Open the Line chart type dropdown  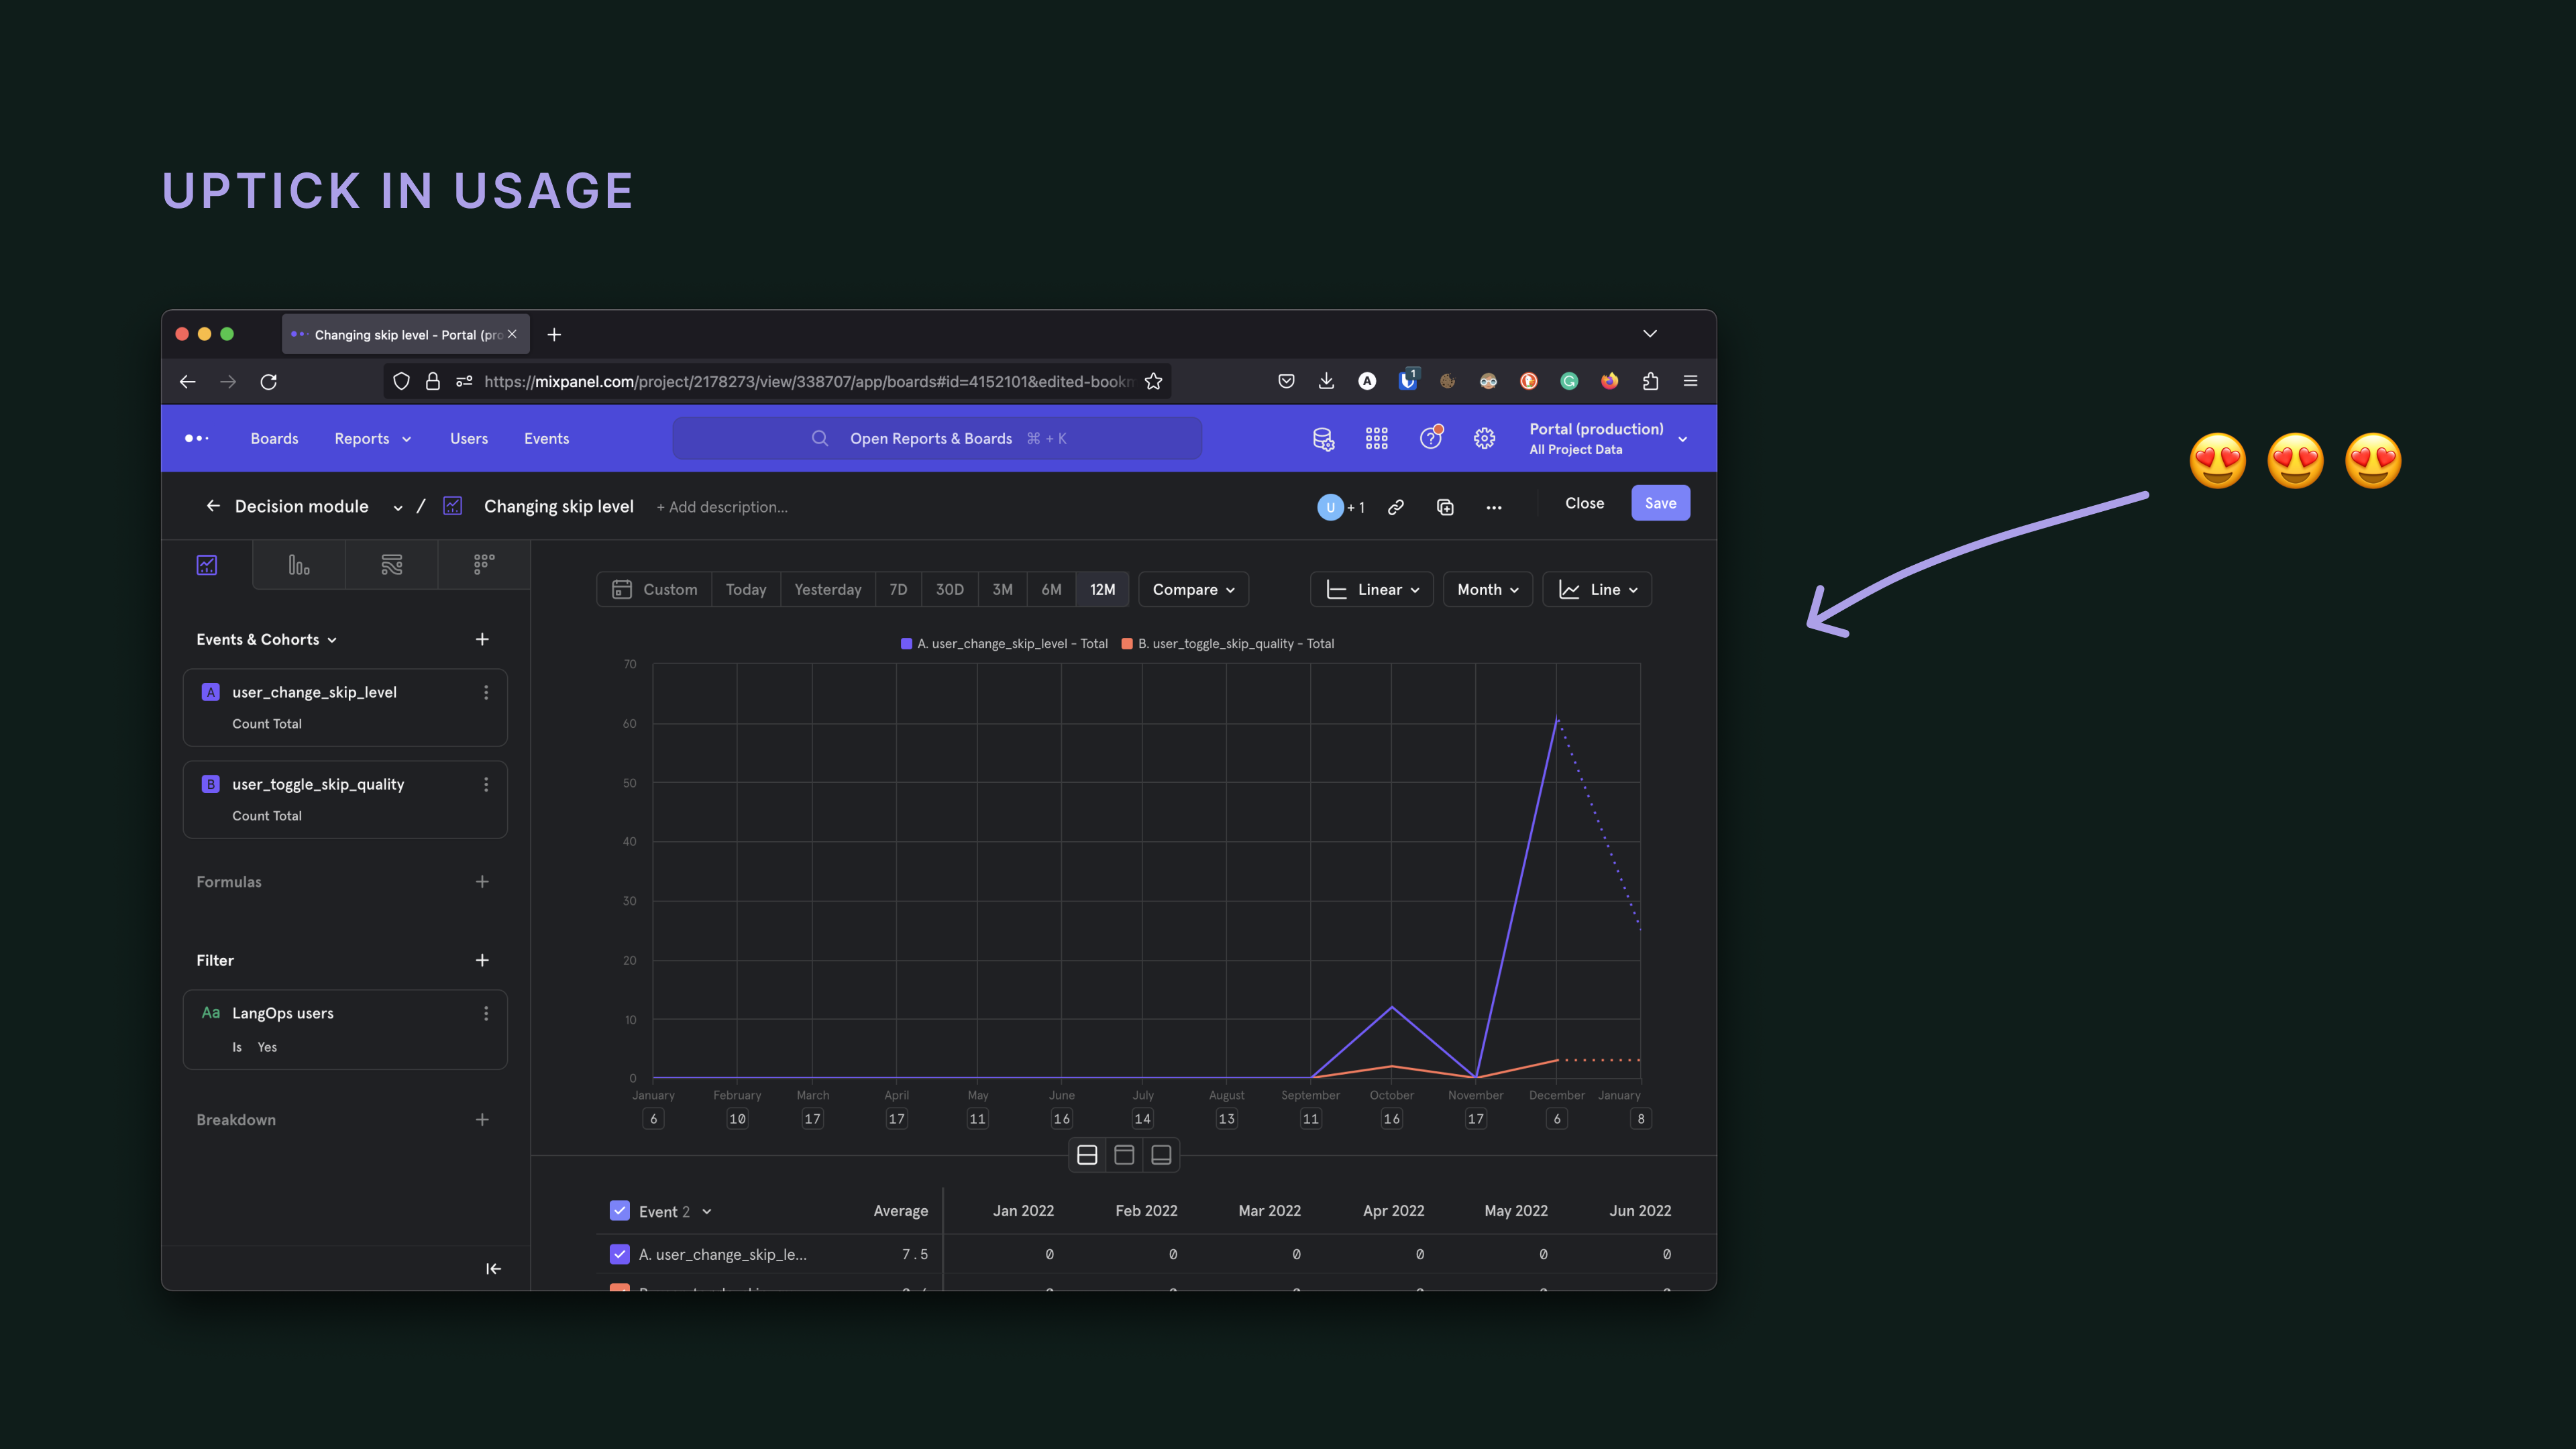click(1597, 590)
